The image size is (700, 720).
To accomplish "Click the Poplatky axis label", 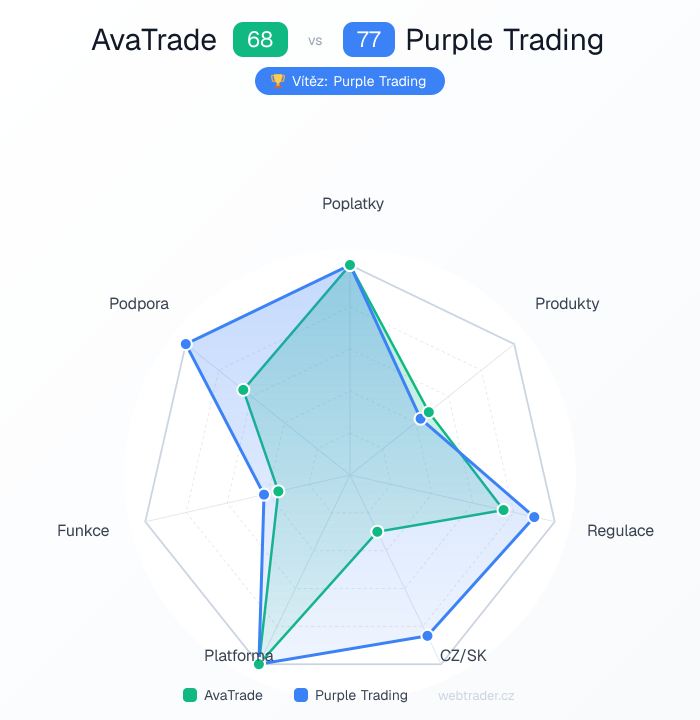I will point(353,204).
